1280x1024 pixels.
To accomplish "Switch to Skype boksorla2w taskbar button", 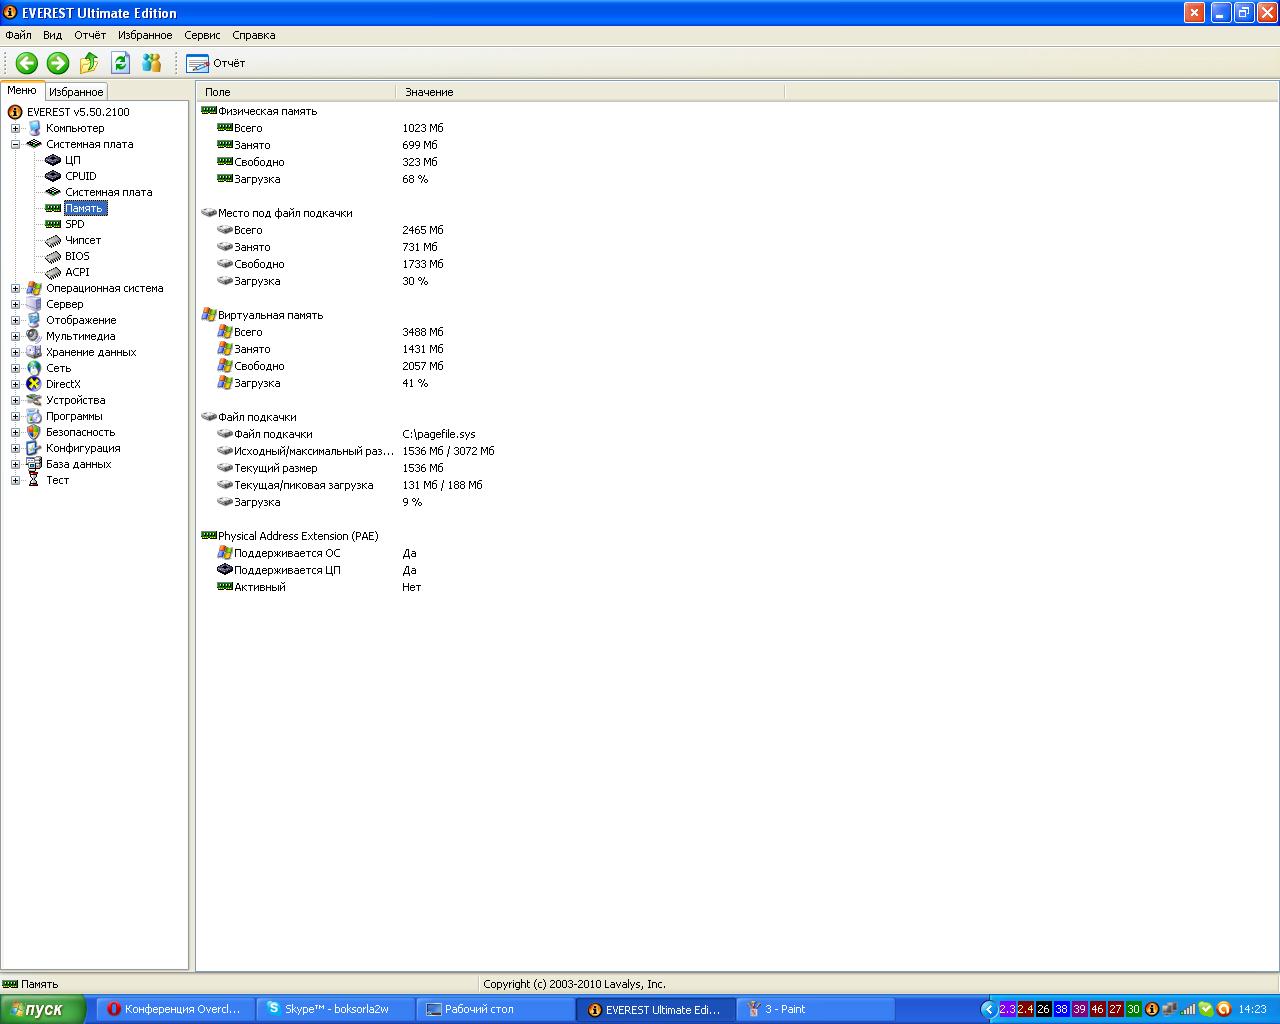I will click(x=334, y=1010).
